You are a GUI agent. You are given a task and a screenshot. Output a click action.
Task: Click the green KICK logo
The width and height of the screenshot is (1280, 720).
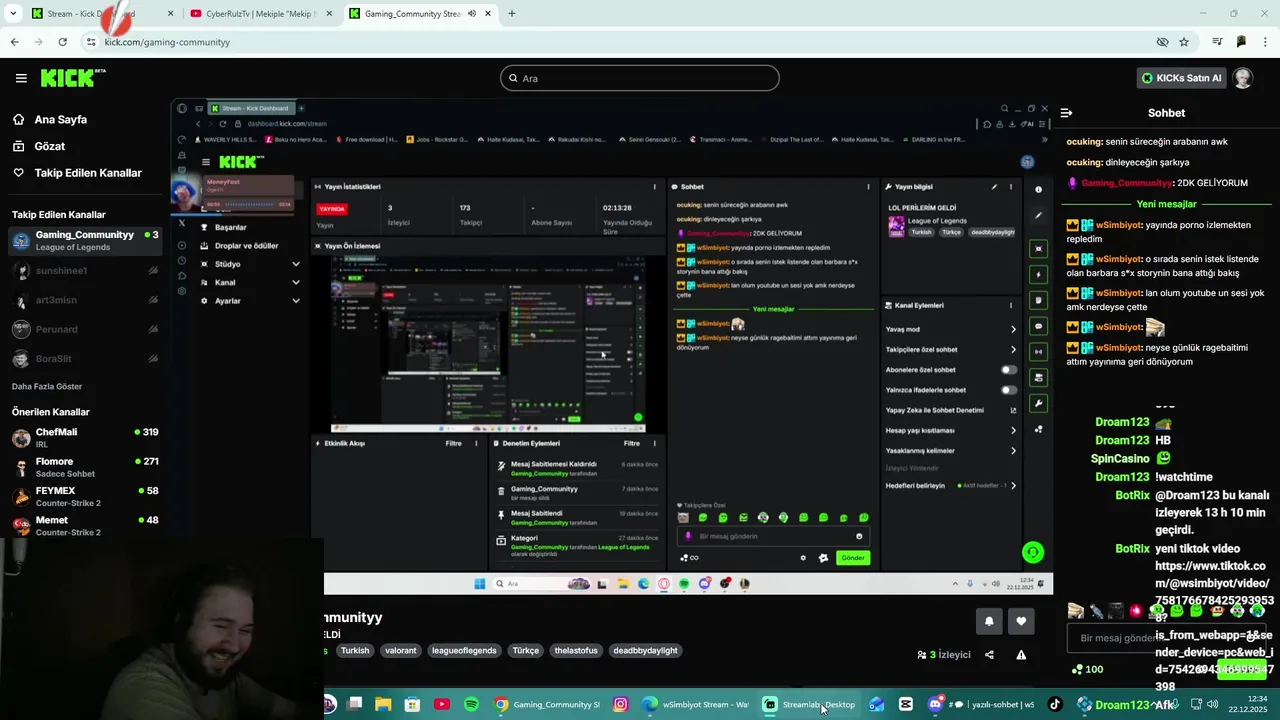point(73,78)
